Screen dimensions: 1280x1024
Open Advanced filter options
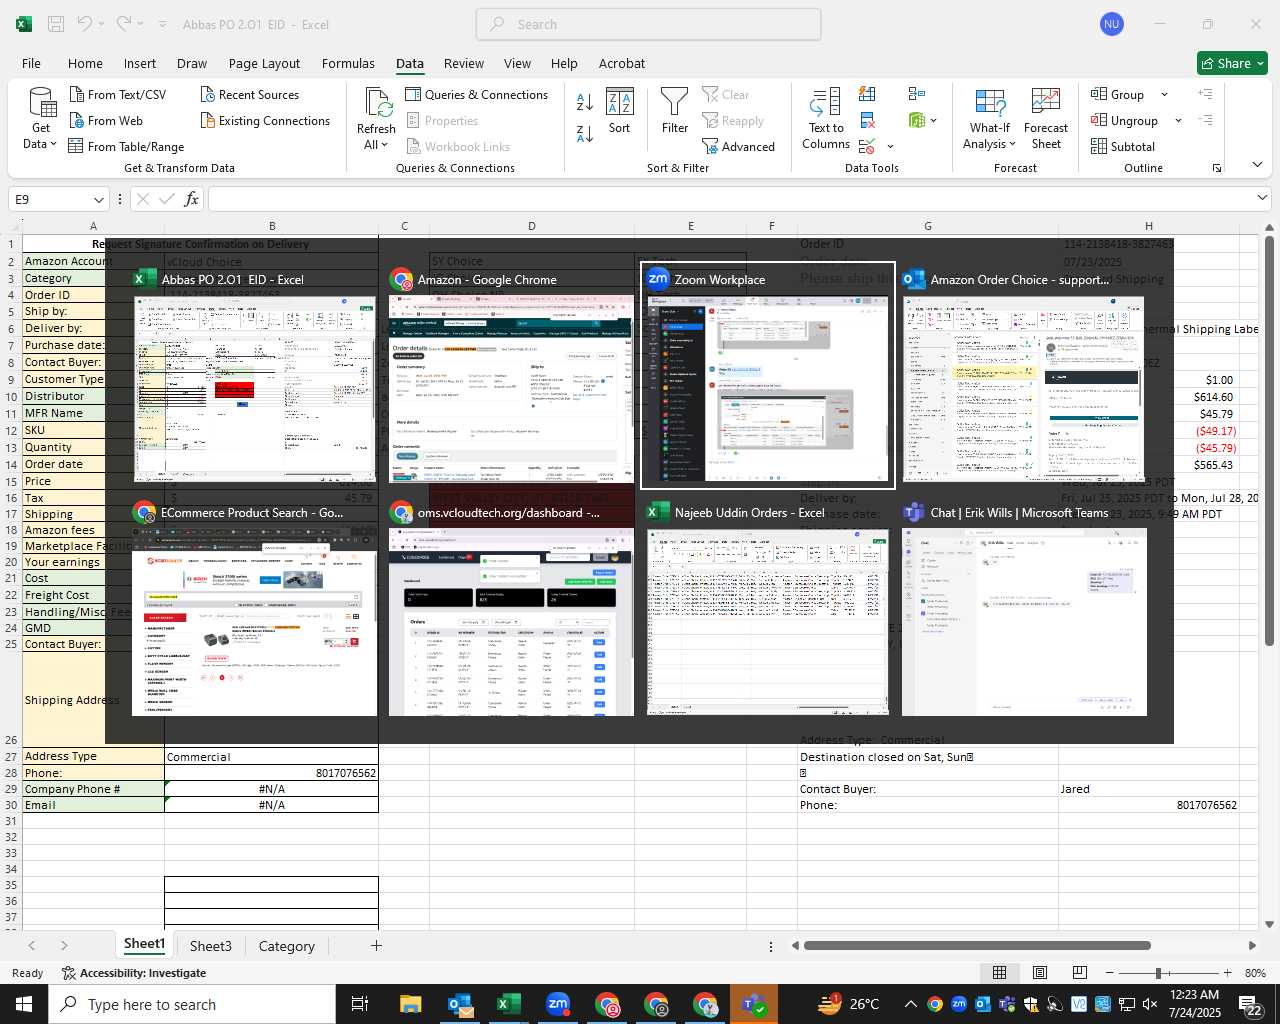(739, 146)
